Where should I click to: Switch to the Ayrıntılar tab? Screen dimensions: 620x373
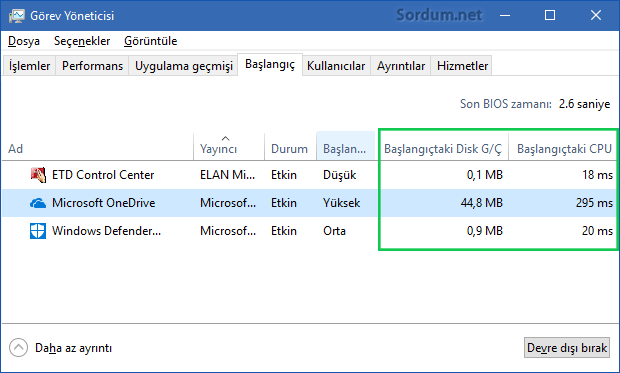(x=401, y=66)
